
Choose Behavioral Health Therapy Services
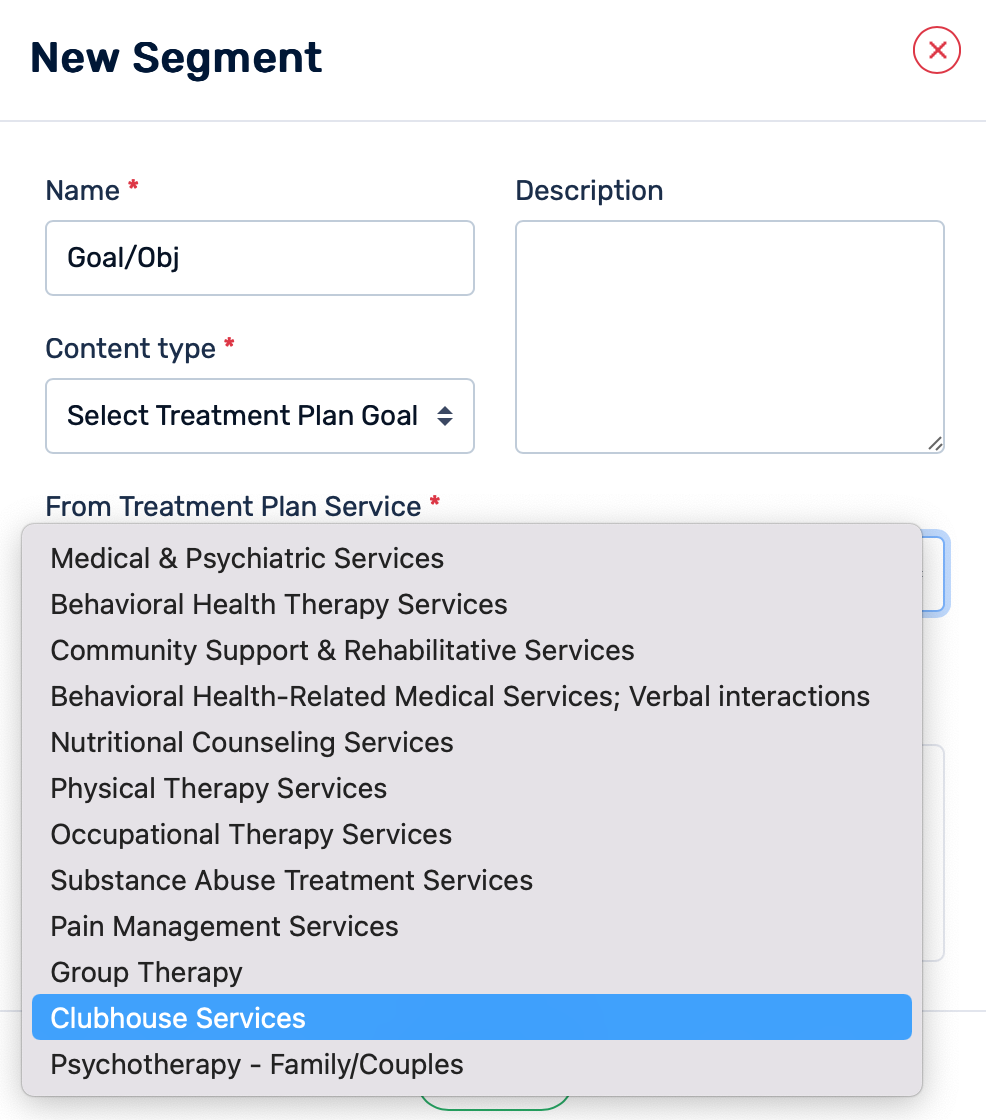279,604
